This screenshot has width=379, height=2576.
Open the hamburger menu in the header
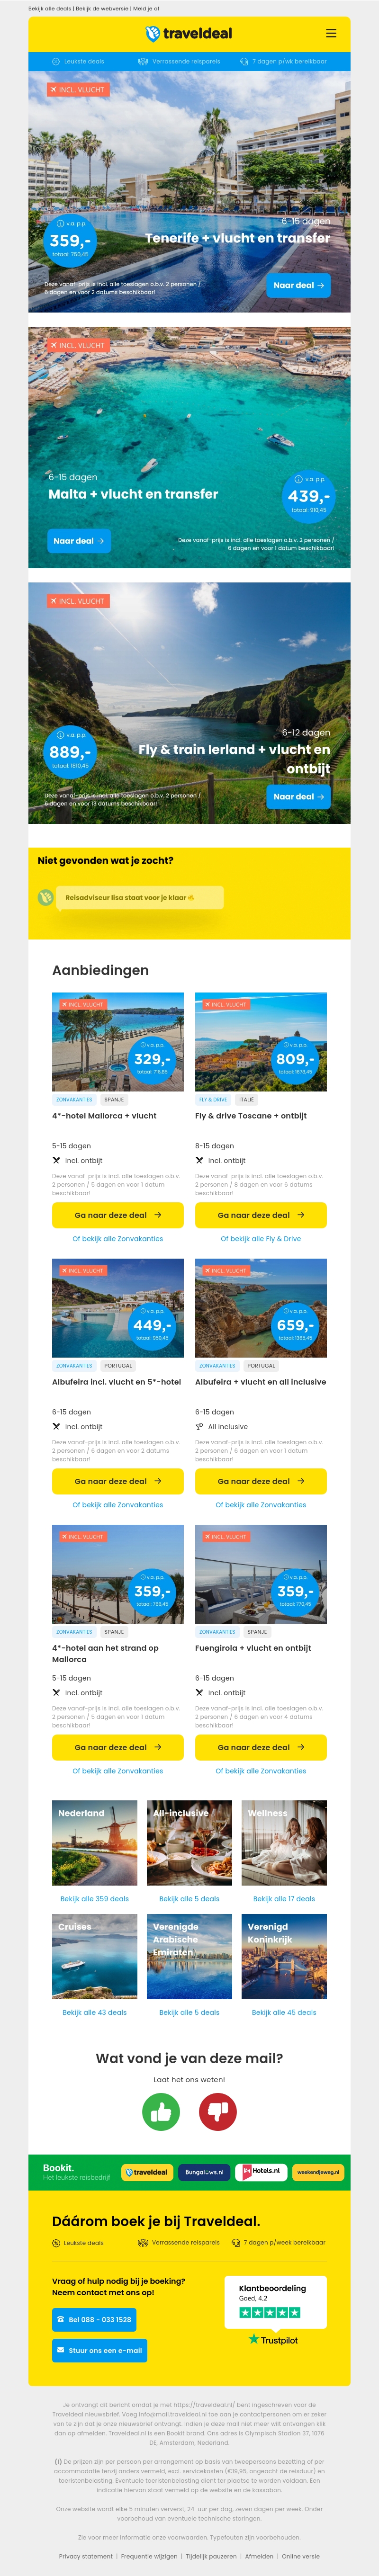pyautogui.click(x=331, y=33)
